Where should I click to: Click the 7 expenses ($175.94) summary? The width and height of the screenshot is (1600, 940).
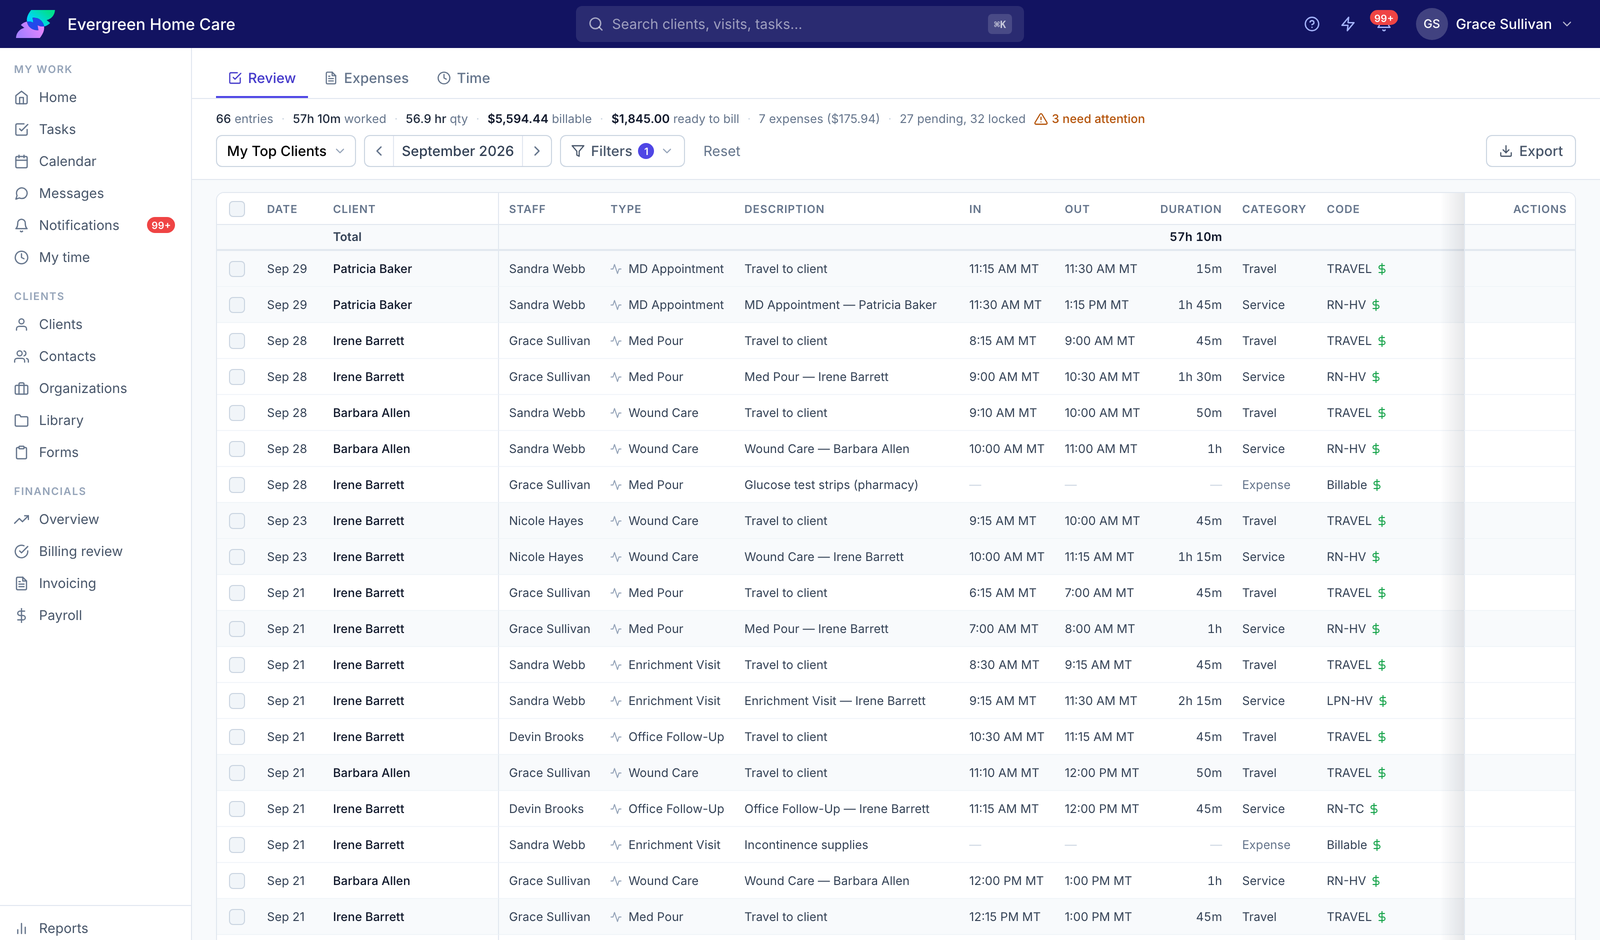point(819,119)
